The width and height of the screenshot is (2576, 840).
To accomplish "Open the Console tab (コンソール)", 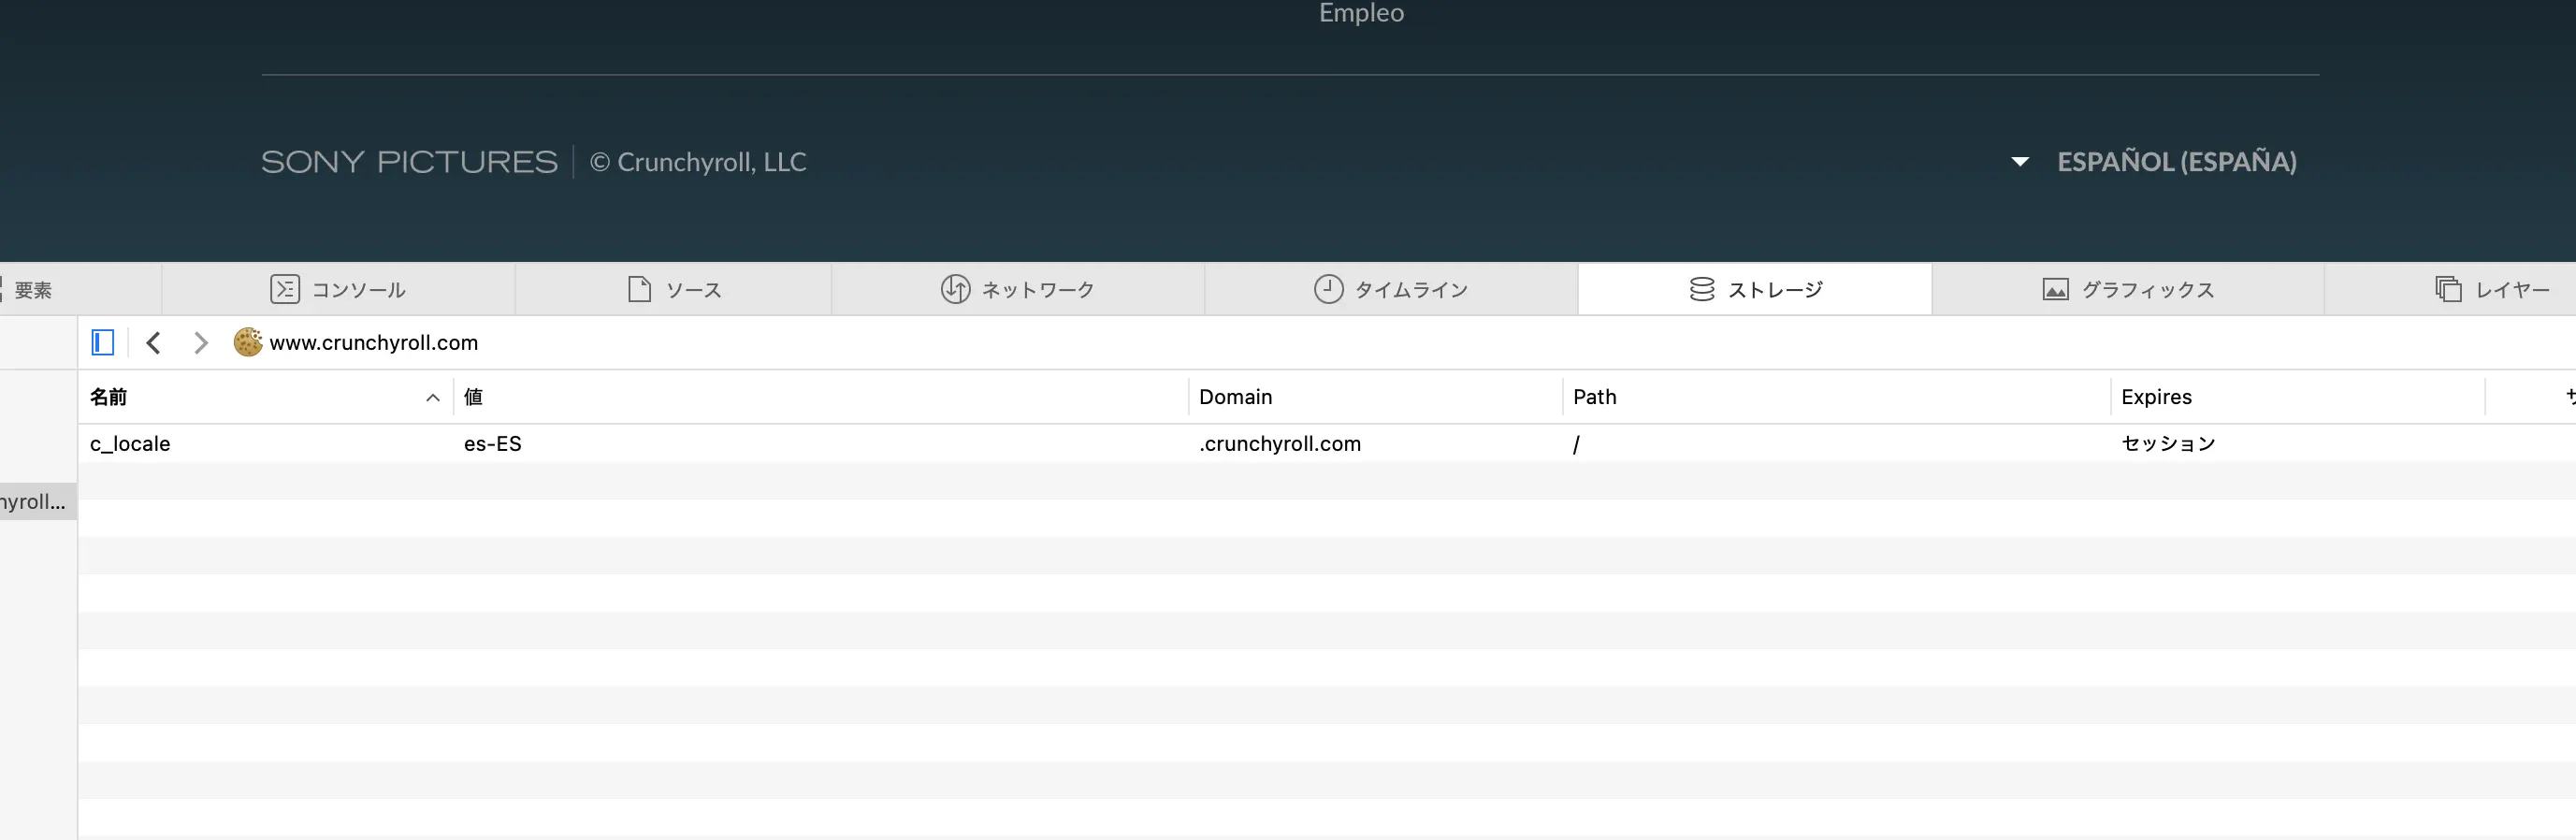I will tap(338, 289).
